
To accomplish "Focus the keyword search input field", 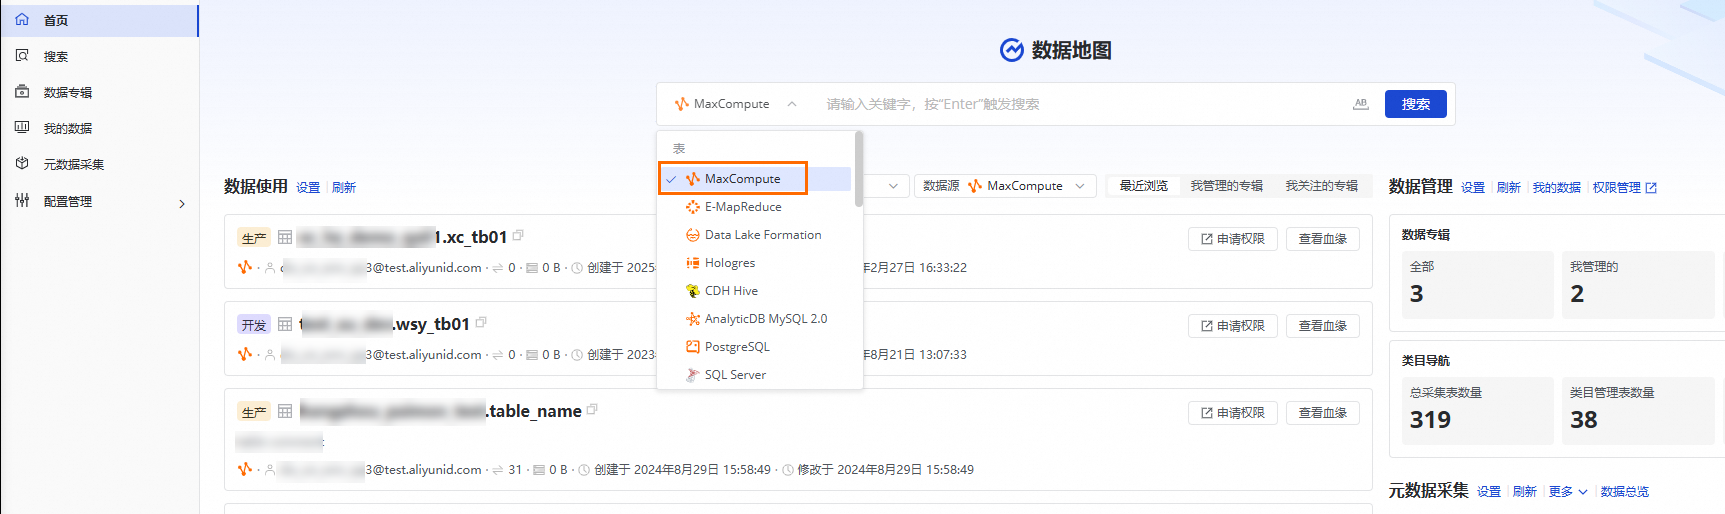I will pos(1080,104).
